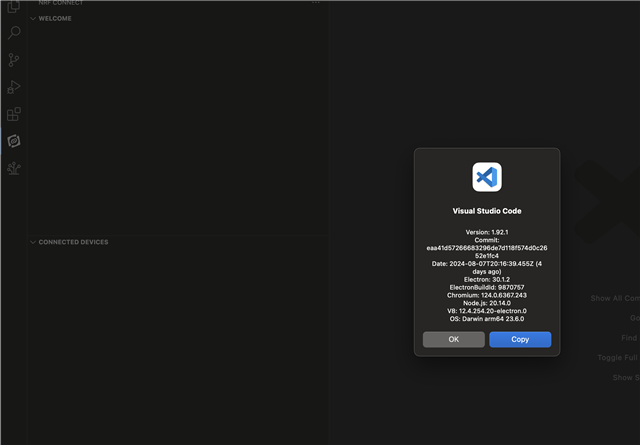The height and width of the screenshot is (445, 640).
Task: Click the Chromium: 124.0.6367.243 line
Action: coord(487,295)
